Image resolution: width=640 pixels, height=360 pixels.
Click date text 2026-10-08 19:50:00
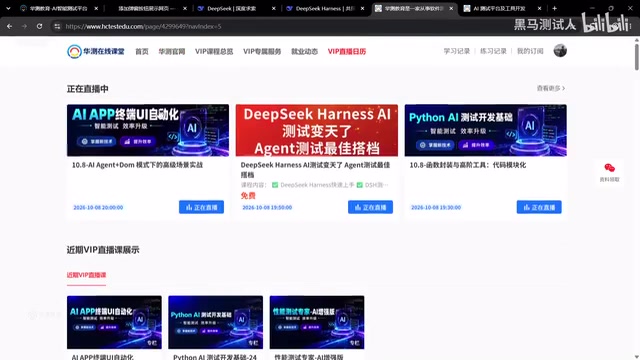pyautogui.click(x=267, y=207)
